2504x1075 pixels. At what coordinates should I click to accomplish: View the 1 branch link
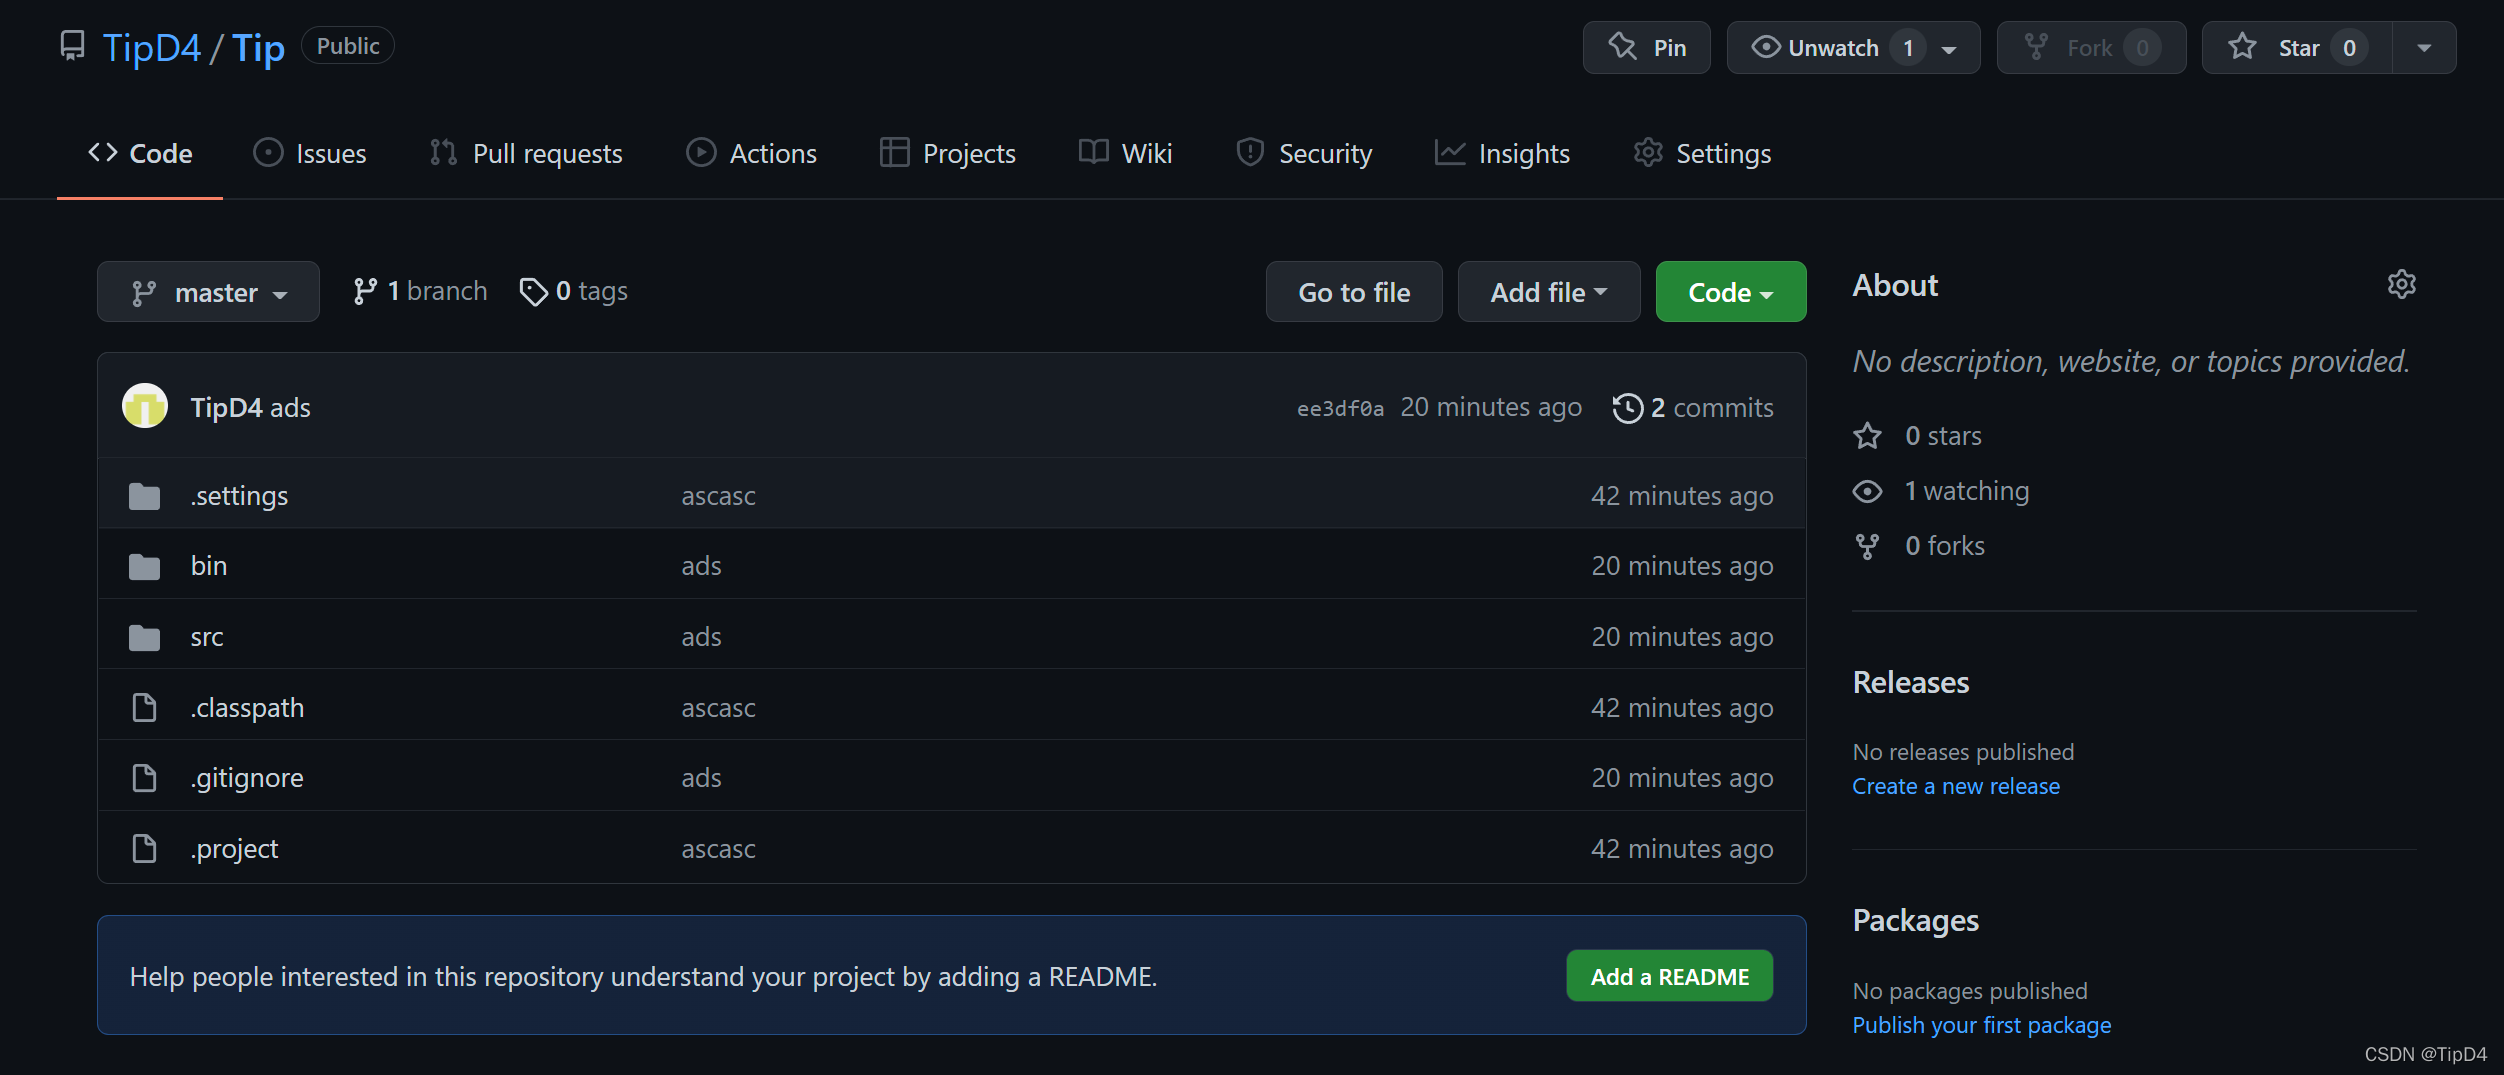pyautogui.click(x=420, y=291)
